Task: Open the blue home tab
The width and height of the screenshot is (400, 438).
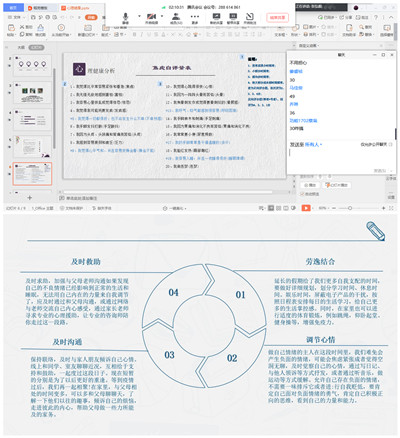Action: [13, 8]
